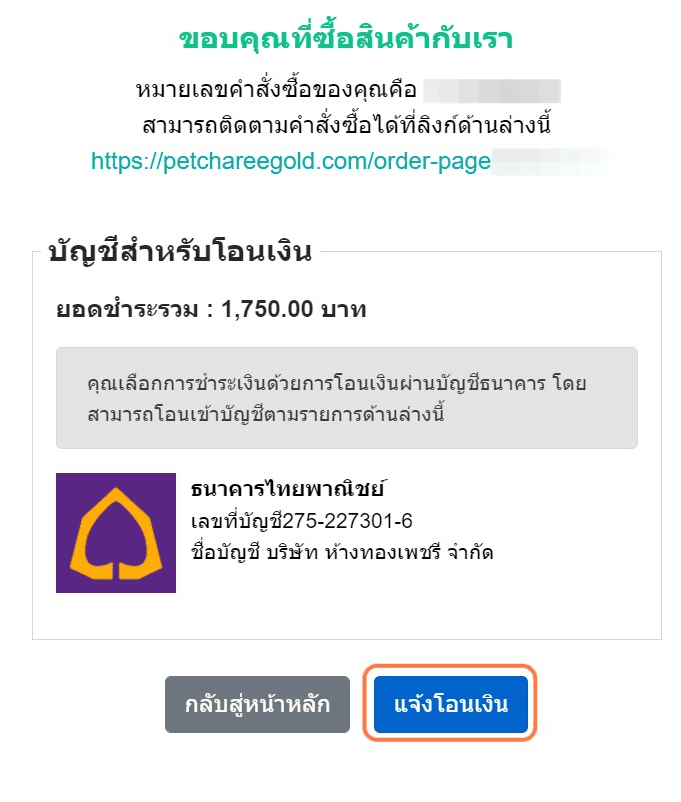Return home via กลับสู่หน้าหลัก button
This screenshot has height=802, width=681.
click(x=257, y=704)
